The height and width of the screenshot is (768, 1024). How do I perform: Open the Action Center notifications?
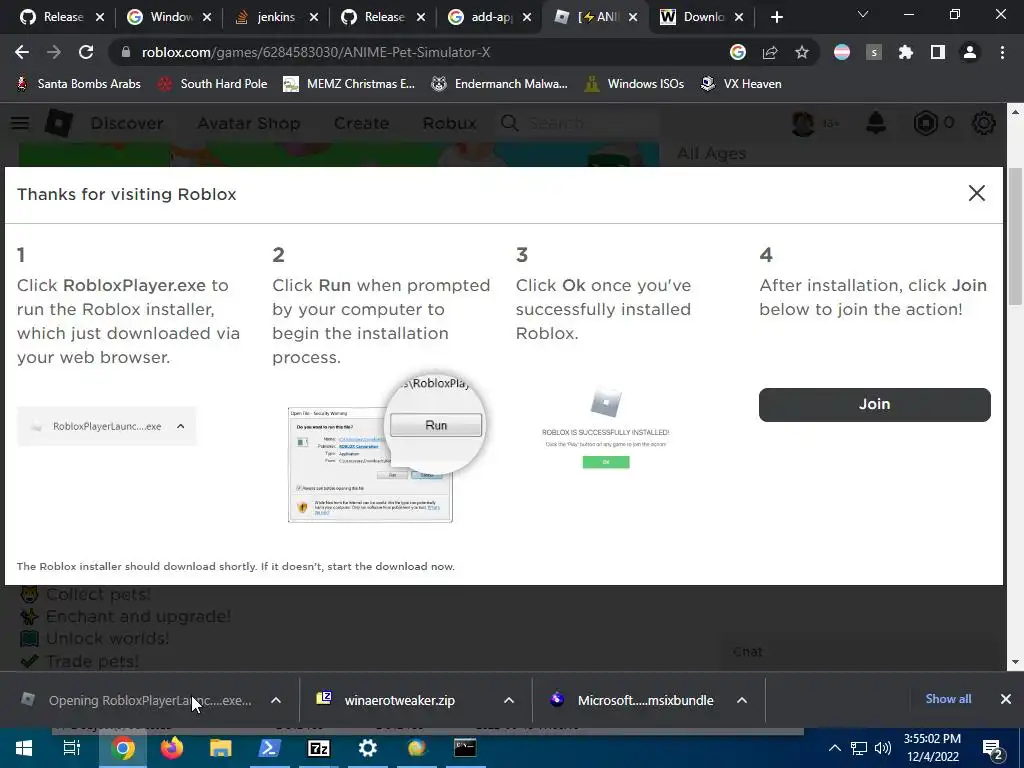(x=992, y=750)
